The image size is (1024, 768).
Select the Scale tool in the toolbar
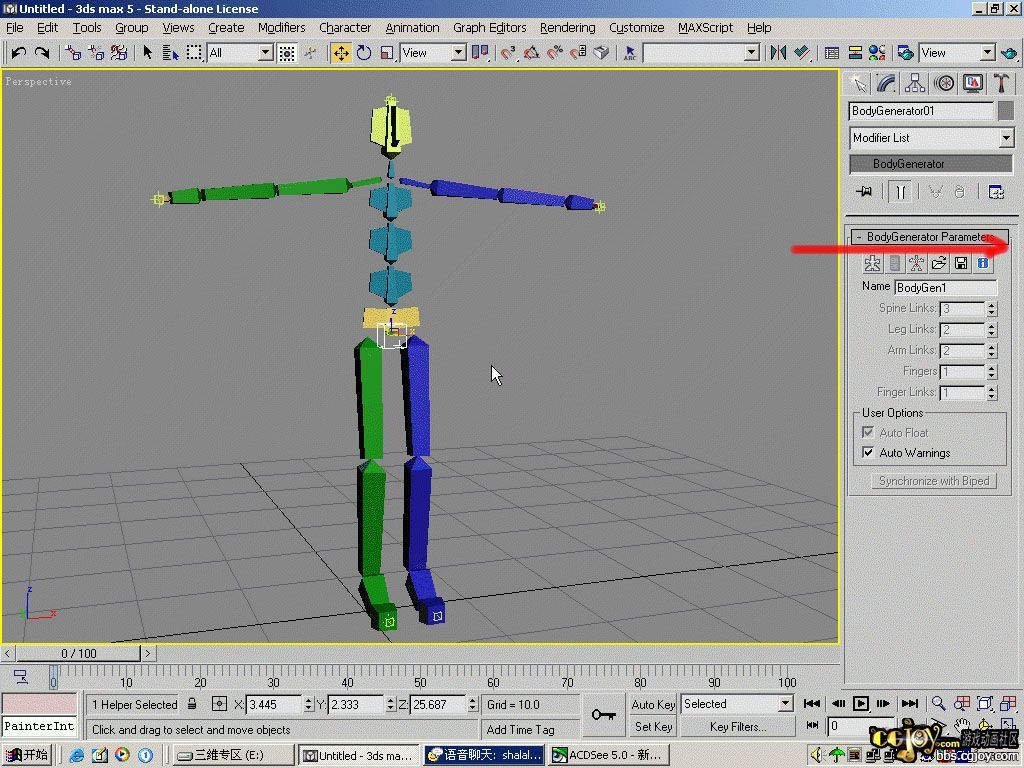click(387, 53)
